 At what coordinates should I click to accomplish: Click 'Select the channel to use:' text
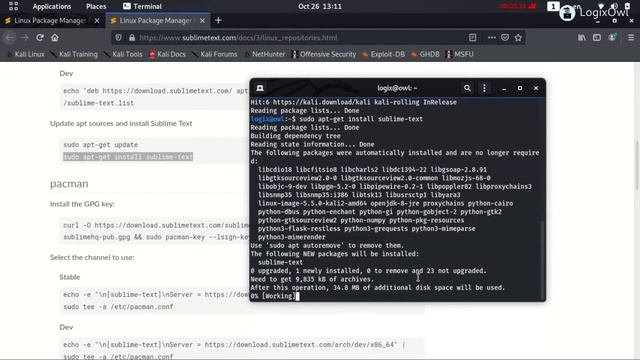pos(92,258)
